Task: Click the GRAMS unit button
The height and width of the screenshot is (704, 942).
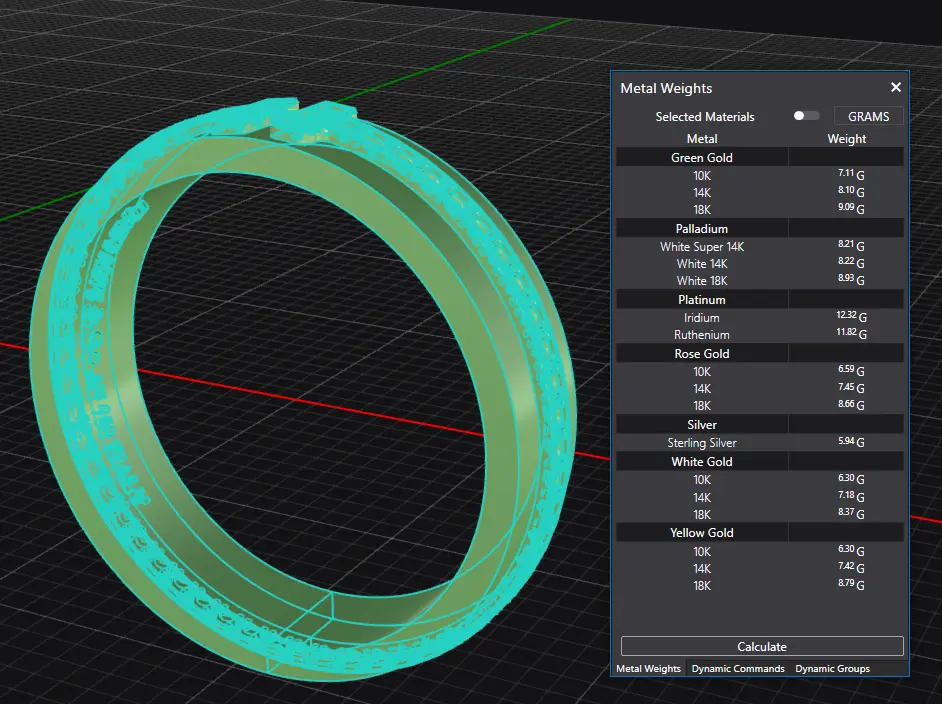Action: pos(868,116)
